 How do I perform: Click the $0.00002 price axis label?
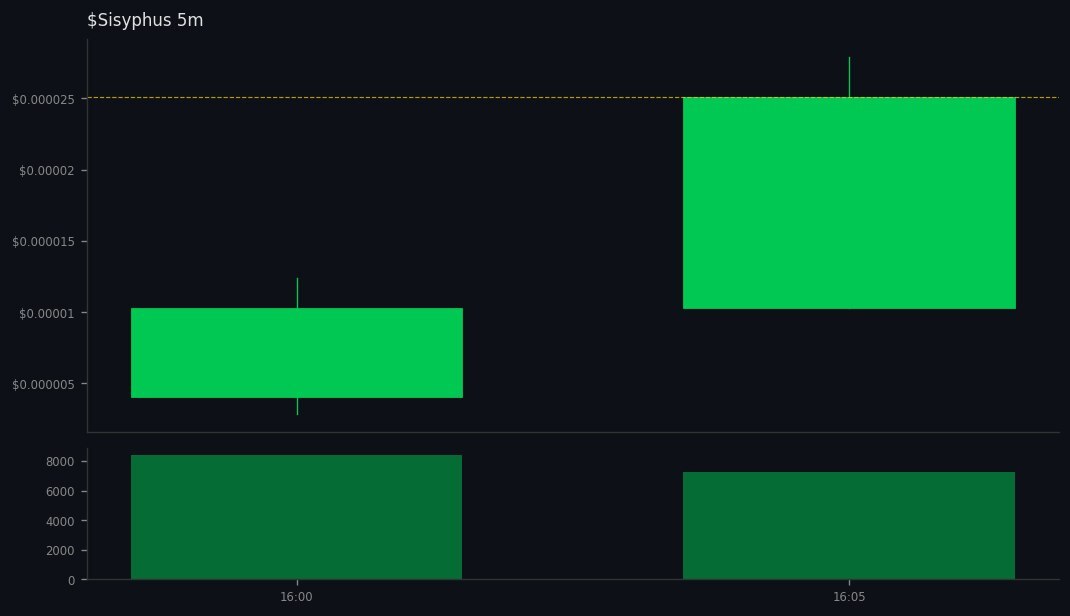(47, 171)
